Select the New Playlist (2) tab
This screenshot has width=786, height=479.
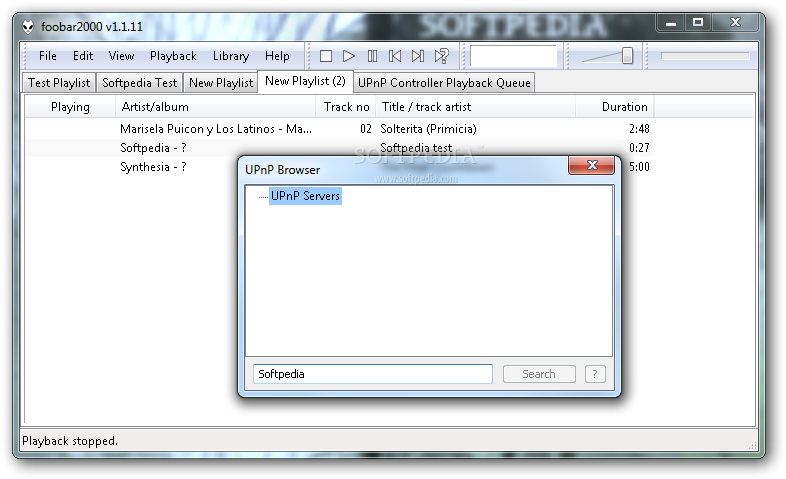pyautogui.click(x=305, y=81)
